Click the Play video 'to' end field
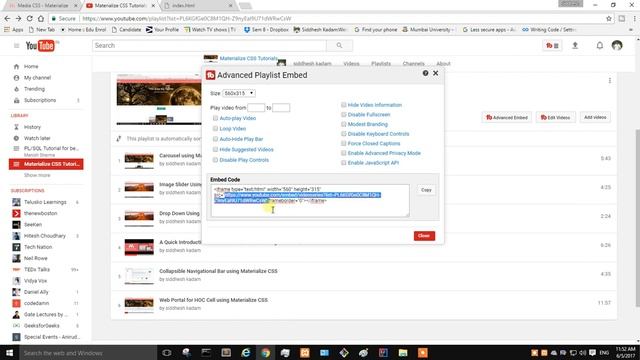640x360 pixels. point(281,108)
